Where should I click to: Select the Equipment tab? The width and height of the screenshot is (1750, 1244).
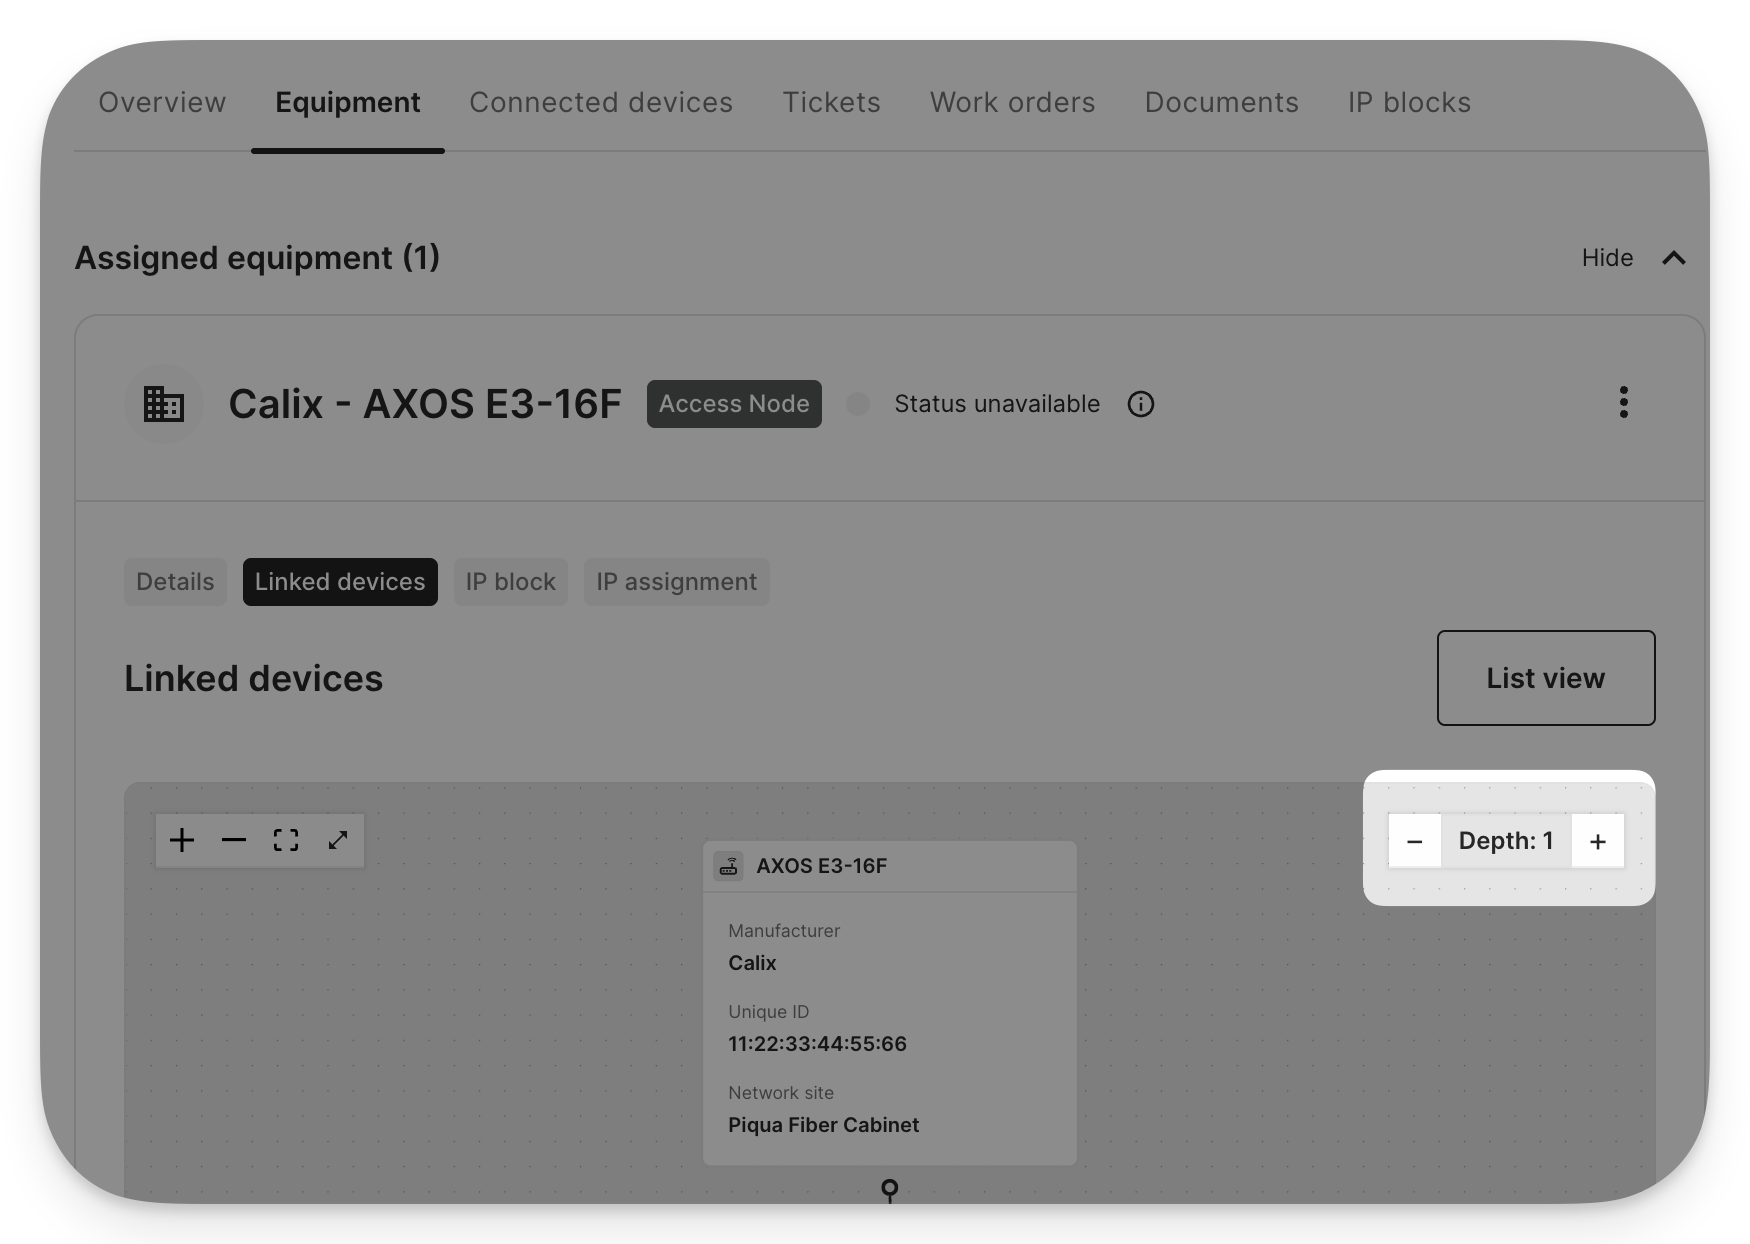[x=347, y=102]
